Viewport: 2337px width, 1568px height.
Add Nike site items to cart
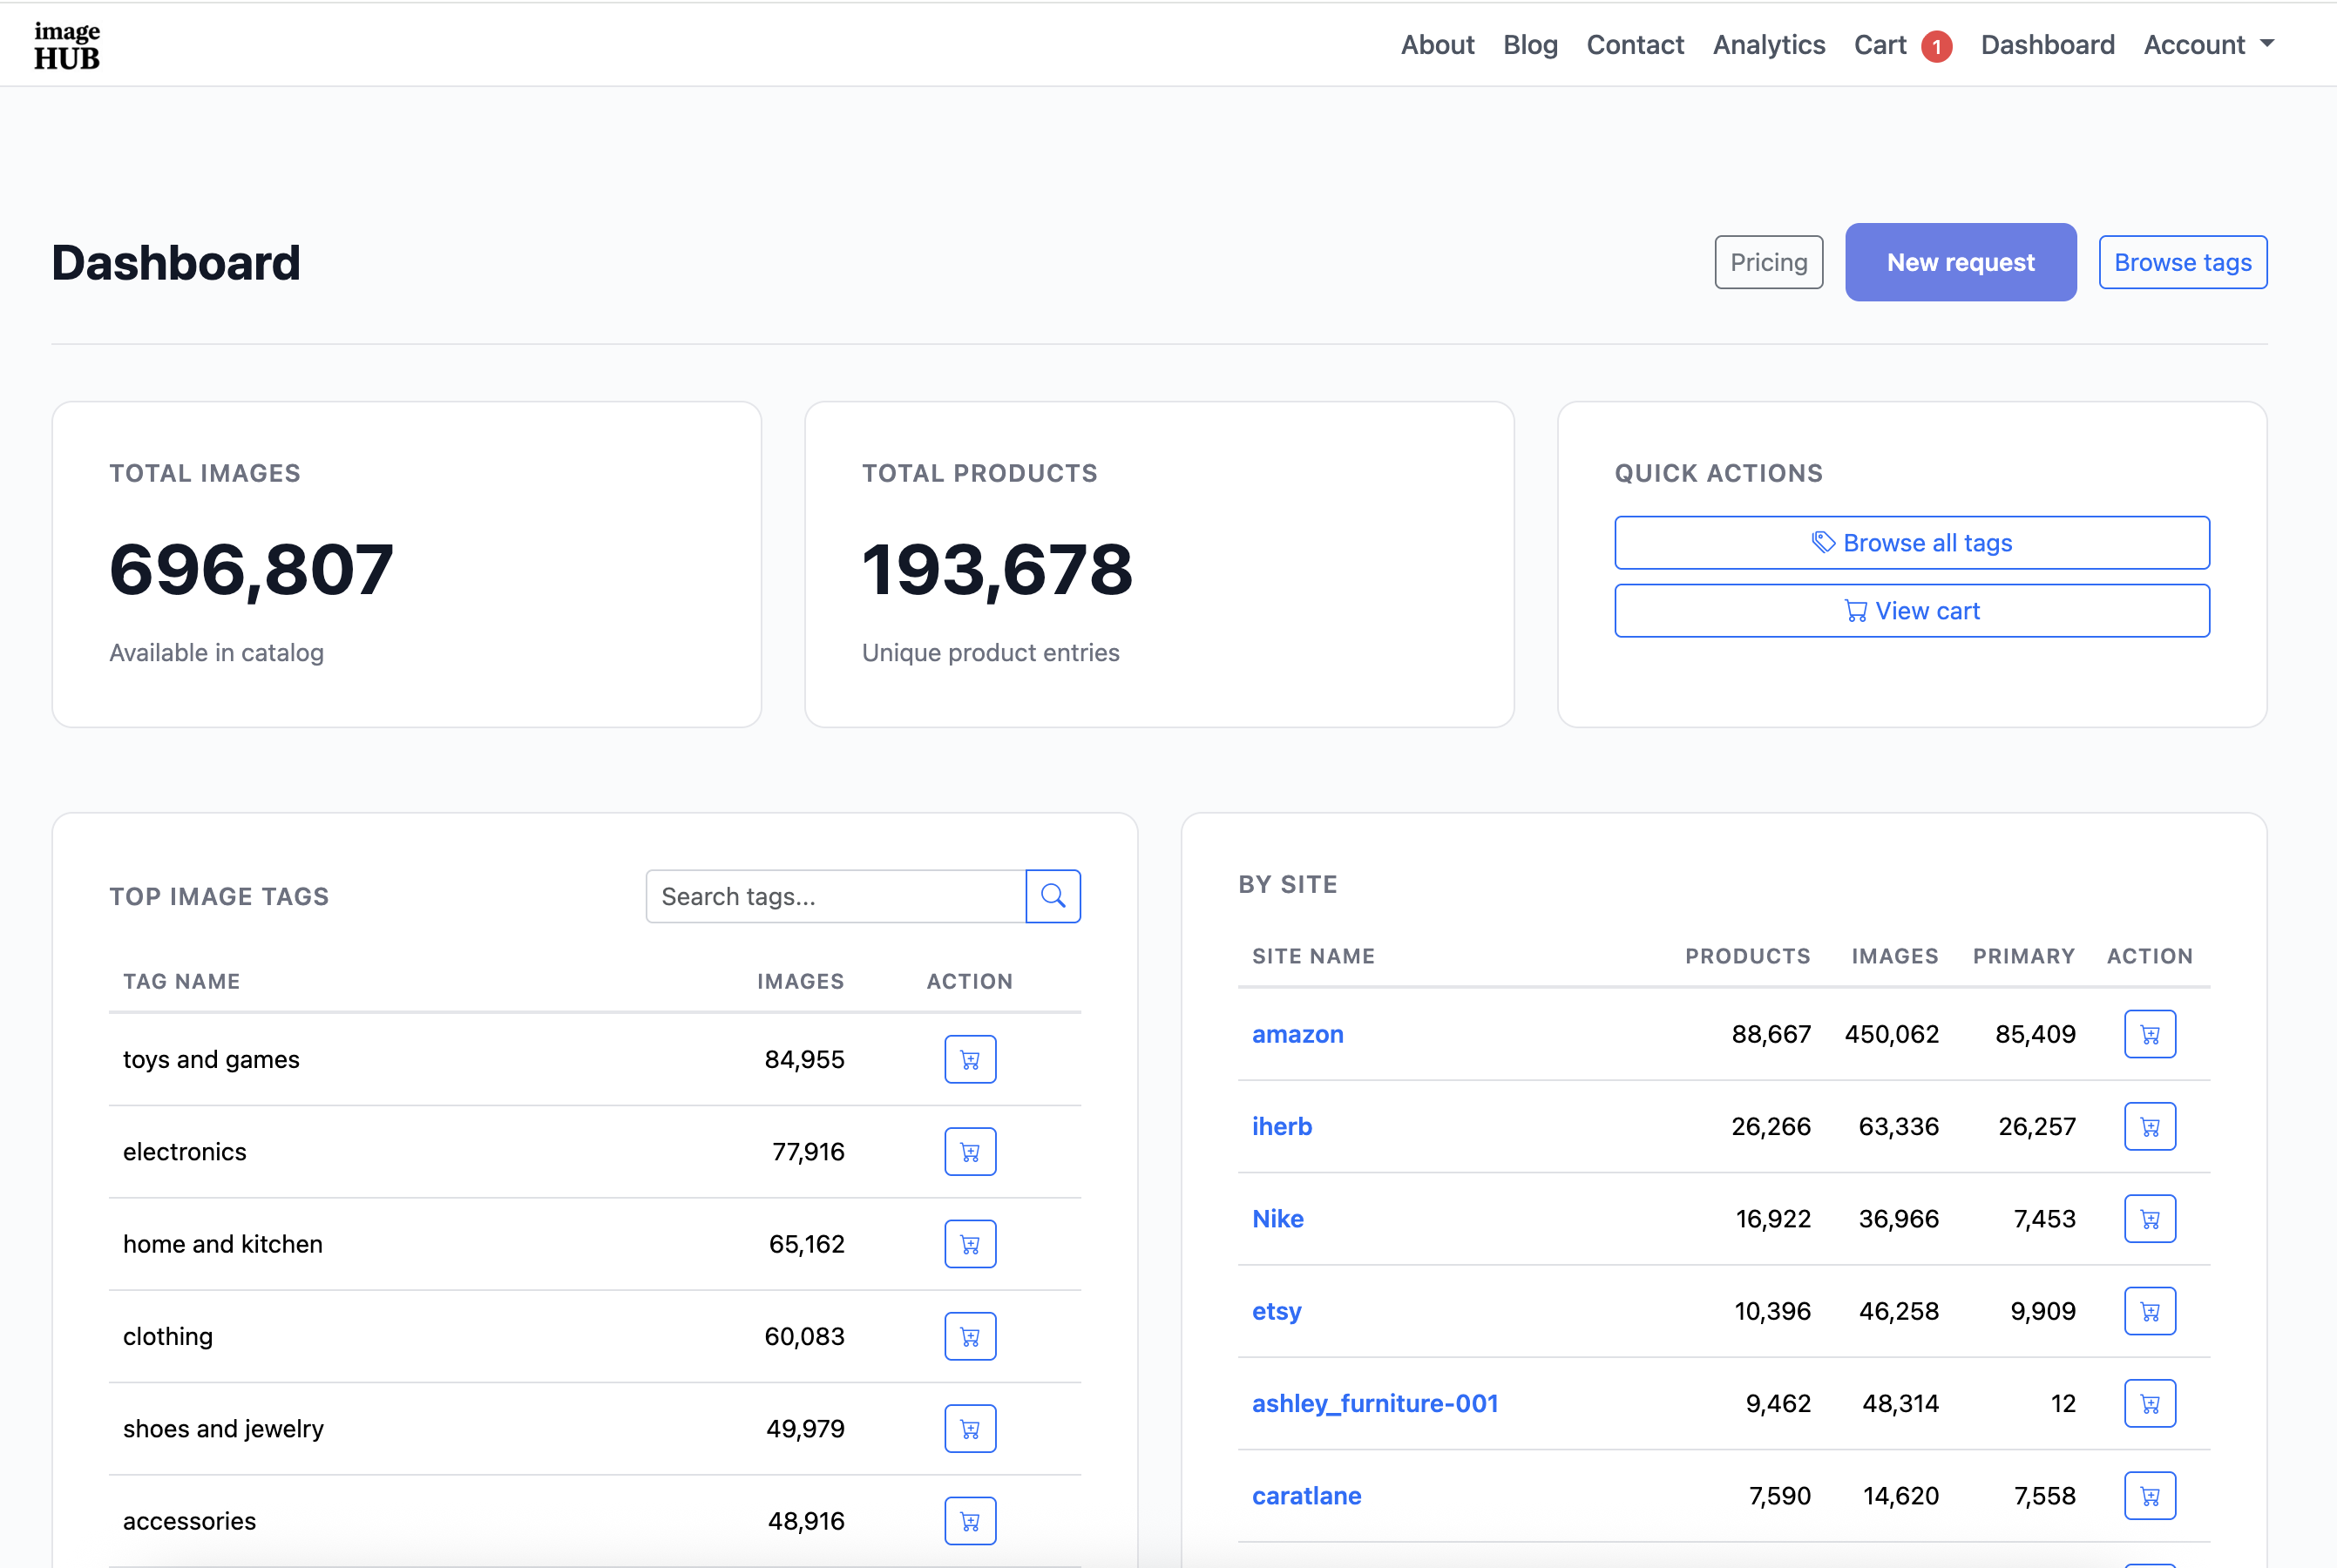point(2150,1218)
